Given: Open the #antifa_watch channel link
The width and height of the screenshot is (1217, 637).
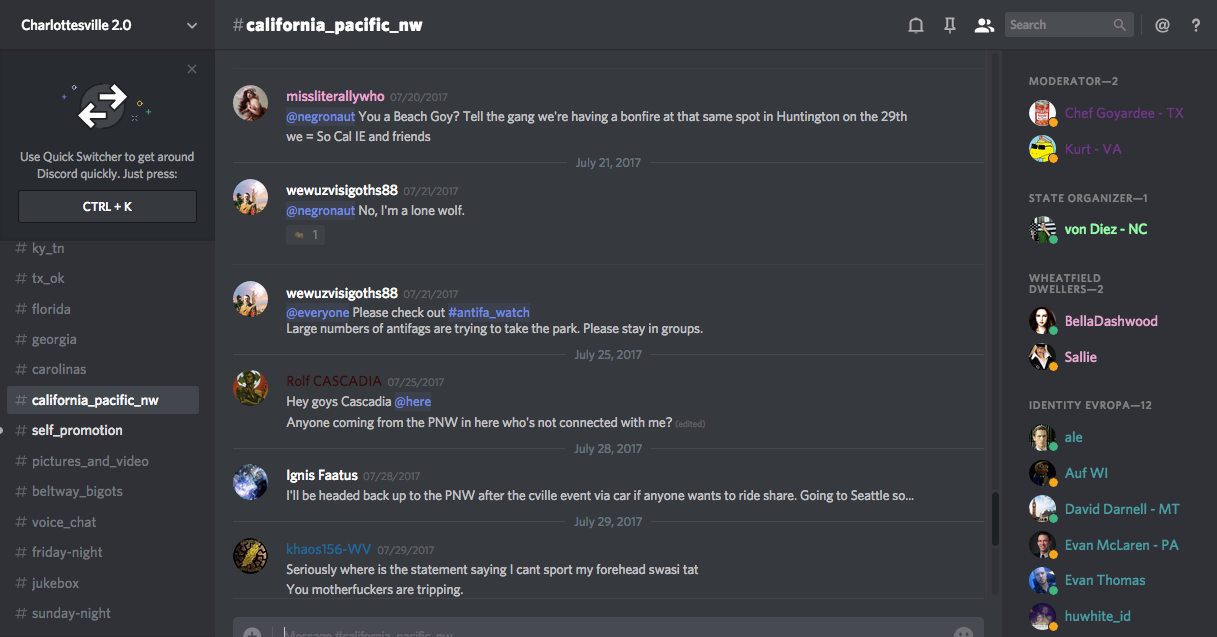Looking at the screenshot, I should [489, 312].
